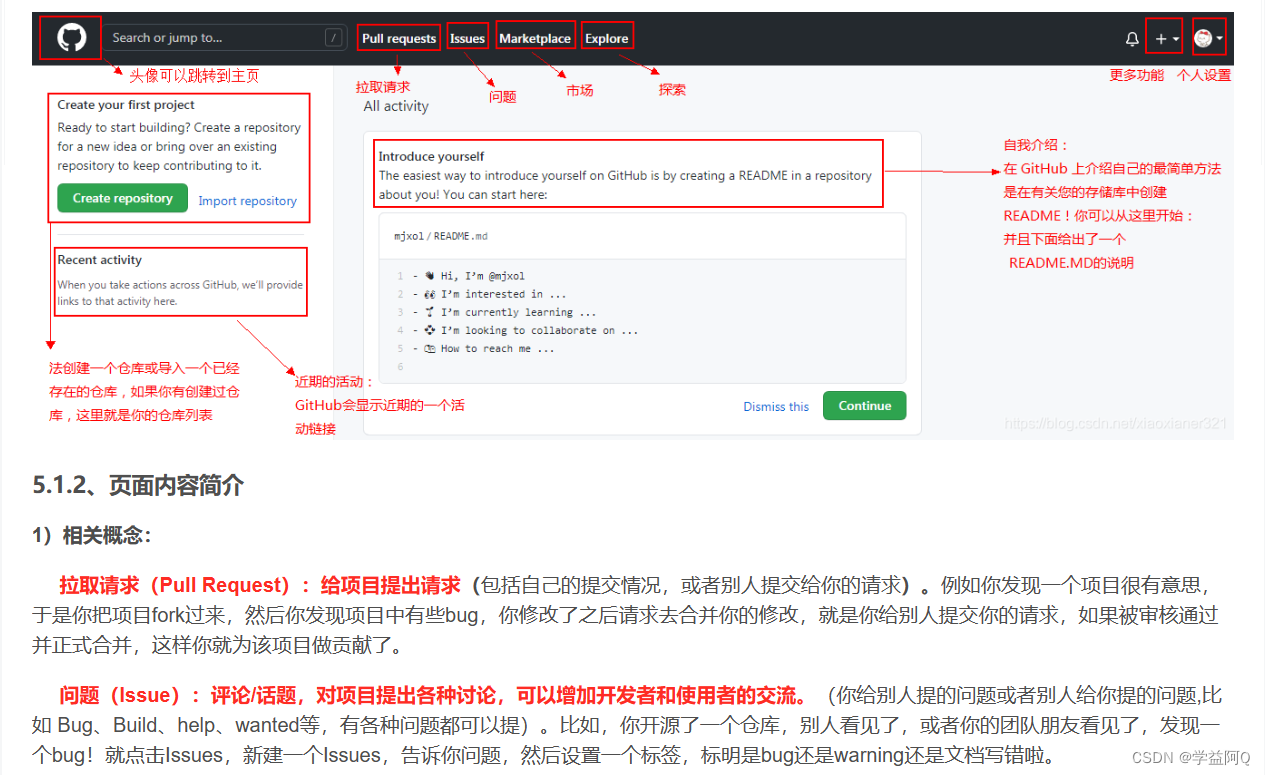Screen dimensions: 1265x775
Task: Click the Introduce yourself heading
Action: (431, 156)
